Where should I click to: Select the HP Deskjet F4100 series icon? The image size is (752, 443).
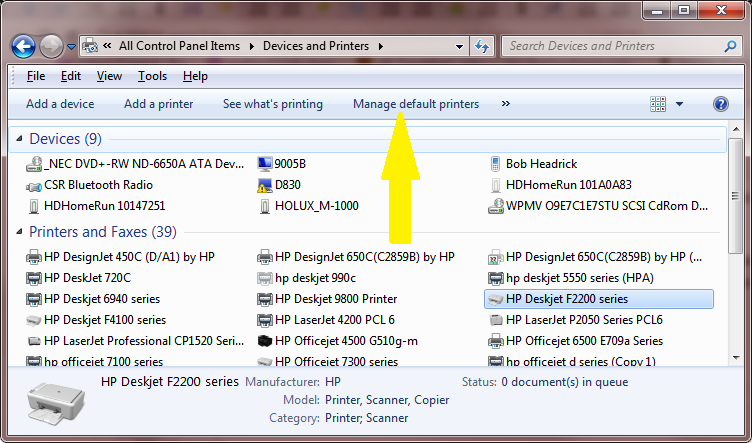click(34, 320)
